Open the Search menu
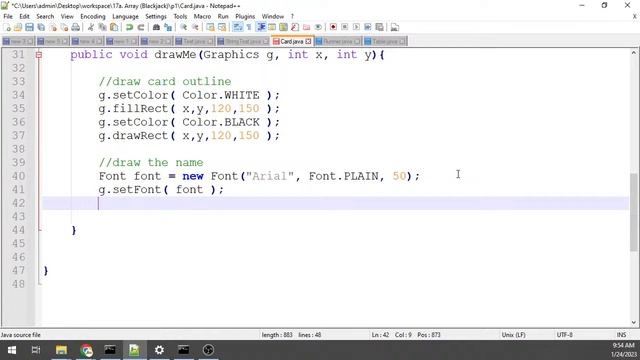 click(45, 16)
